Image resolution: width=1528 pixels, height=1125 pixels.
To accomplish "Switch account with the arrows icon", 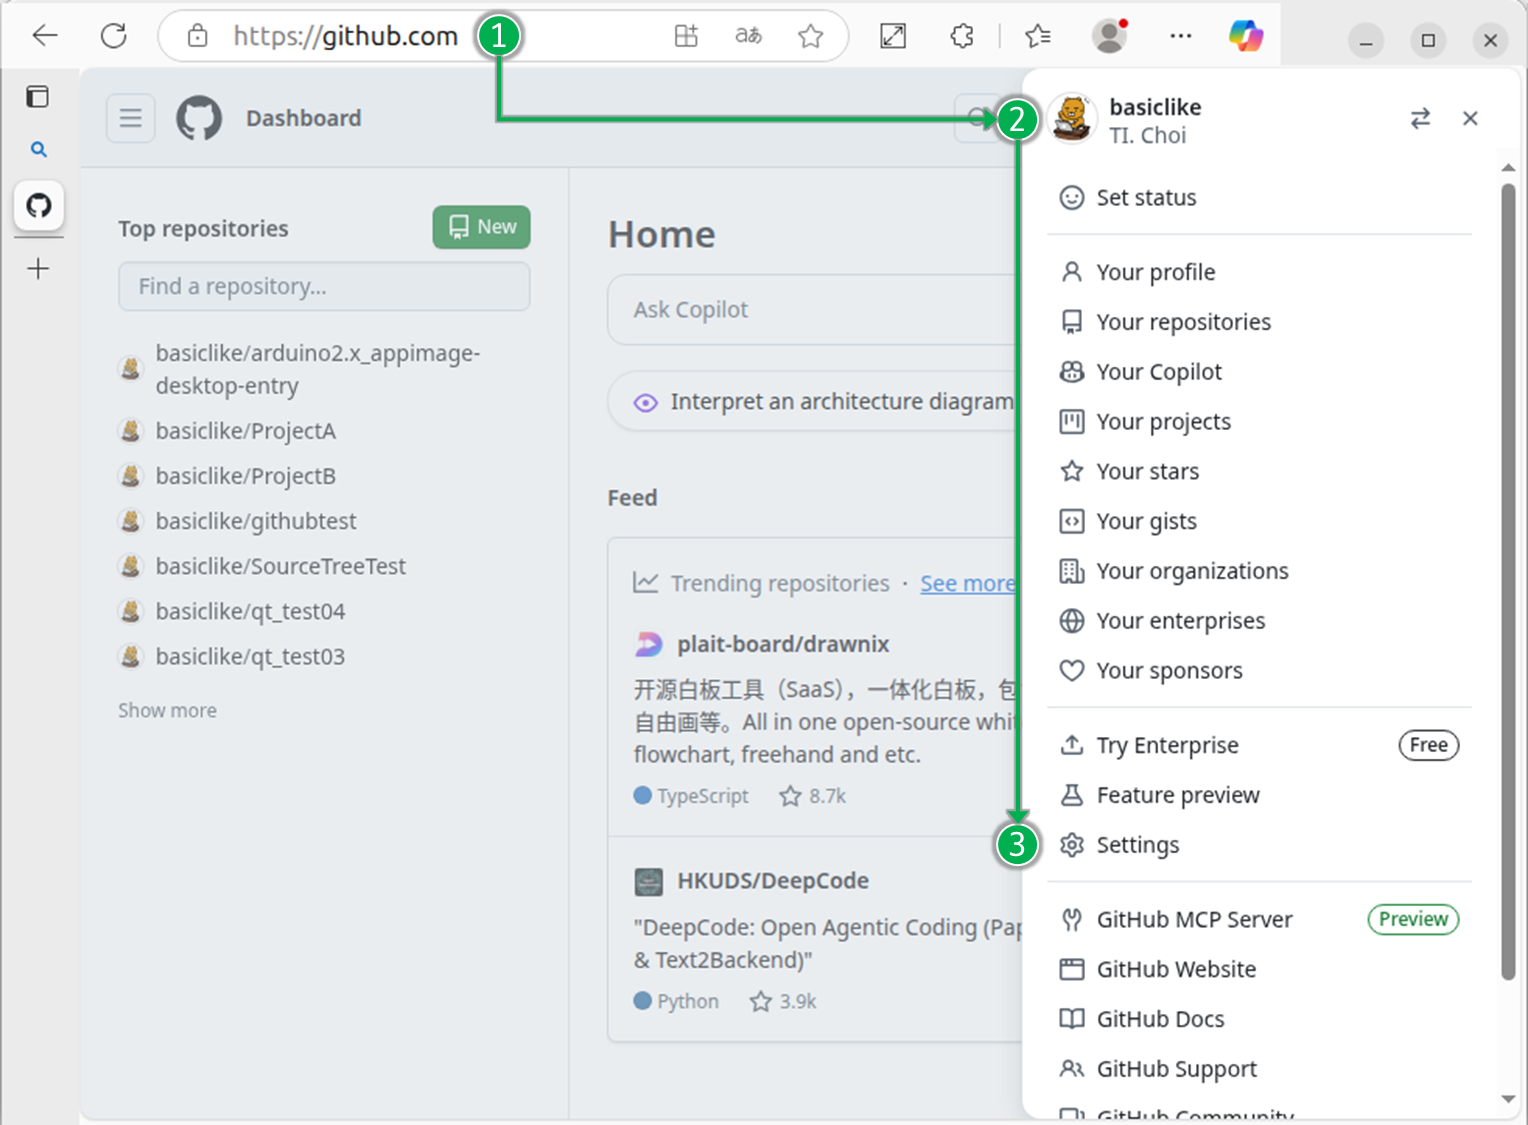I will coord(1420,119).
